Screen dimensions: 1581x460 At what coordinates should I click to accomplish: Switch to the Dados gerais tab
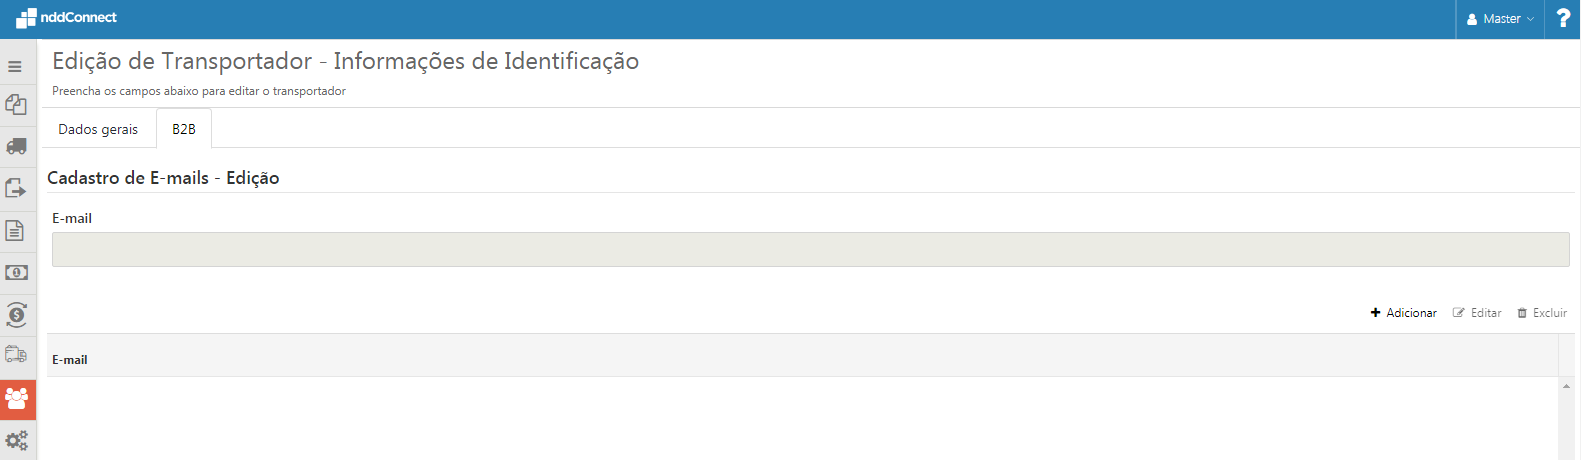[98, 129]
